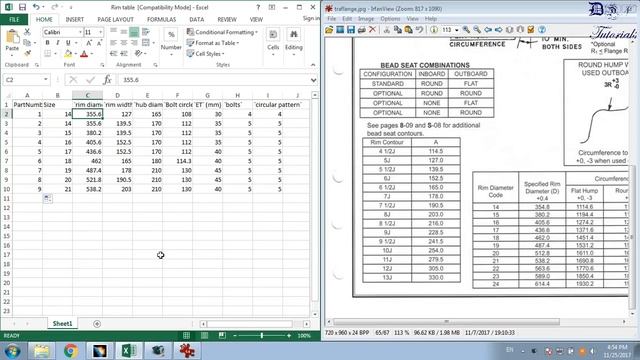
Task: Expand the Number format group
Action: tap(171, 42)
